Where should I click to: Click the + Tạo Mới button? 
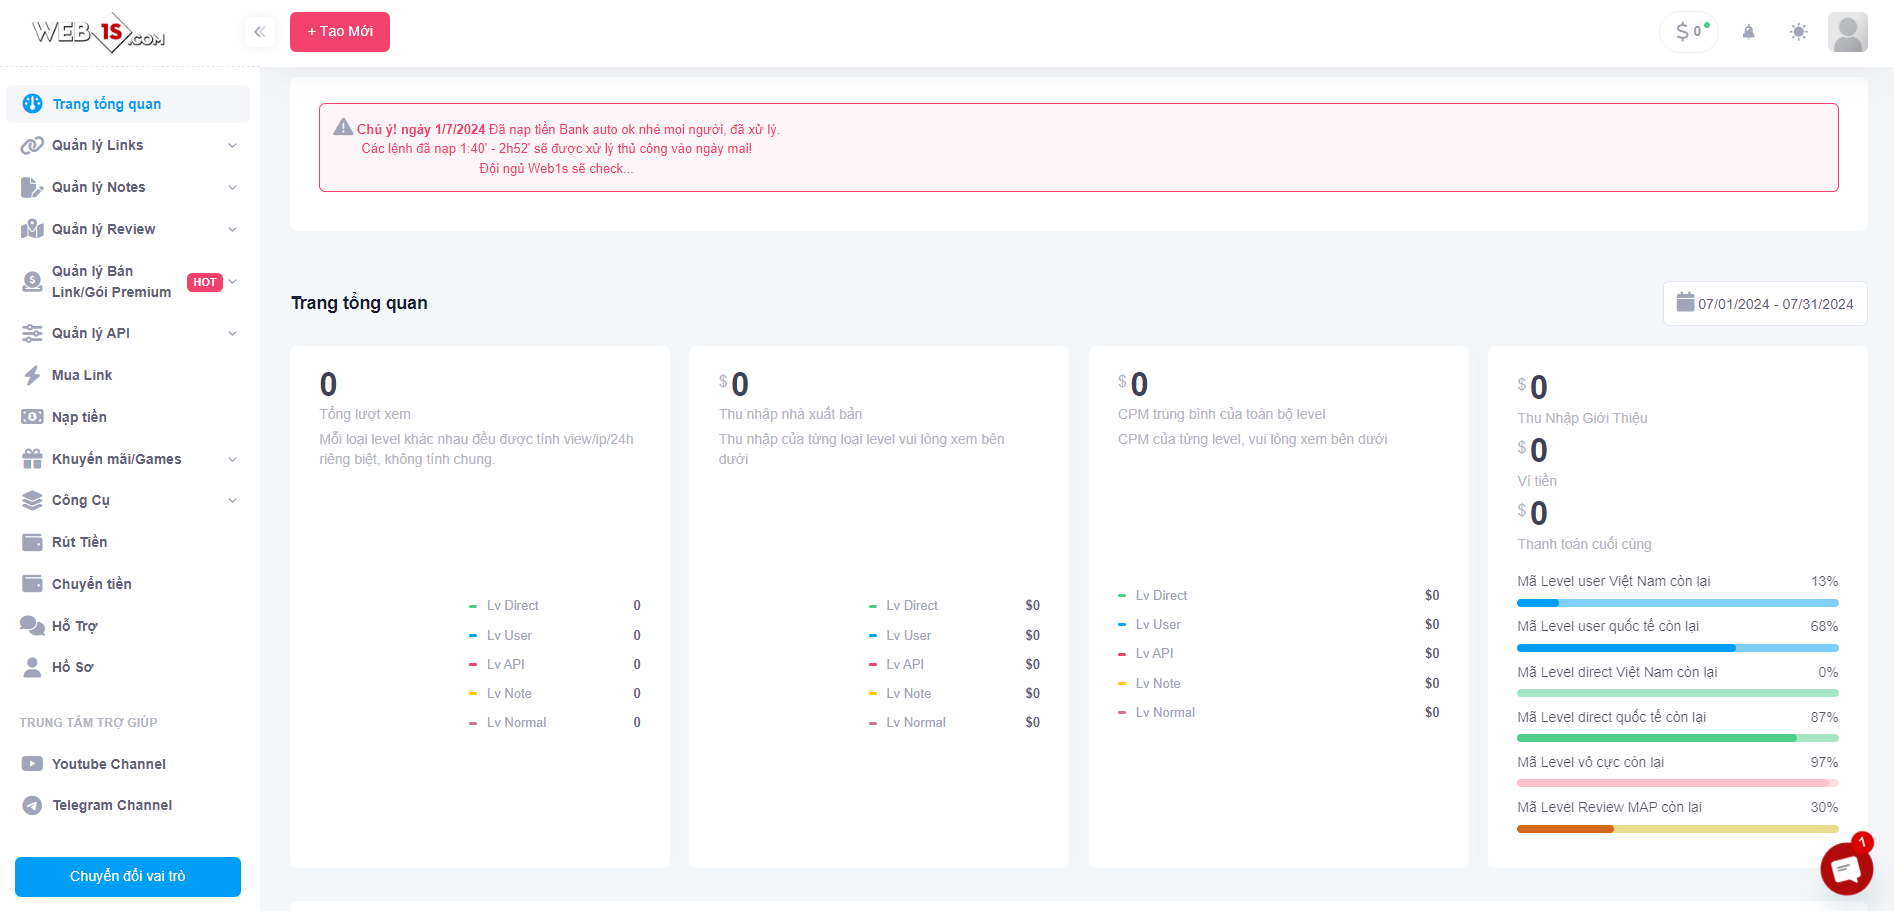(x=340, y=32)
